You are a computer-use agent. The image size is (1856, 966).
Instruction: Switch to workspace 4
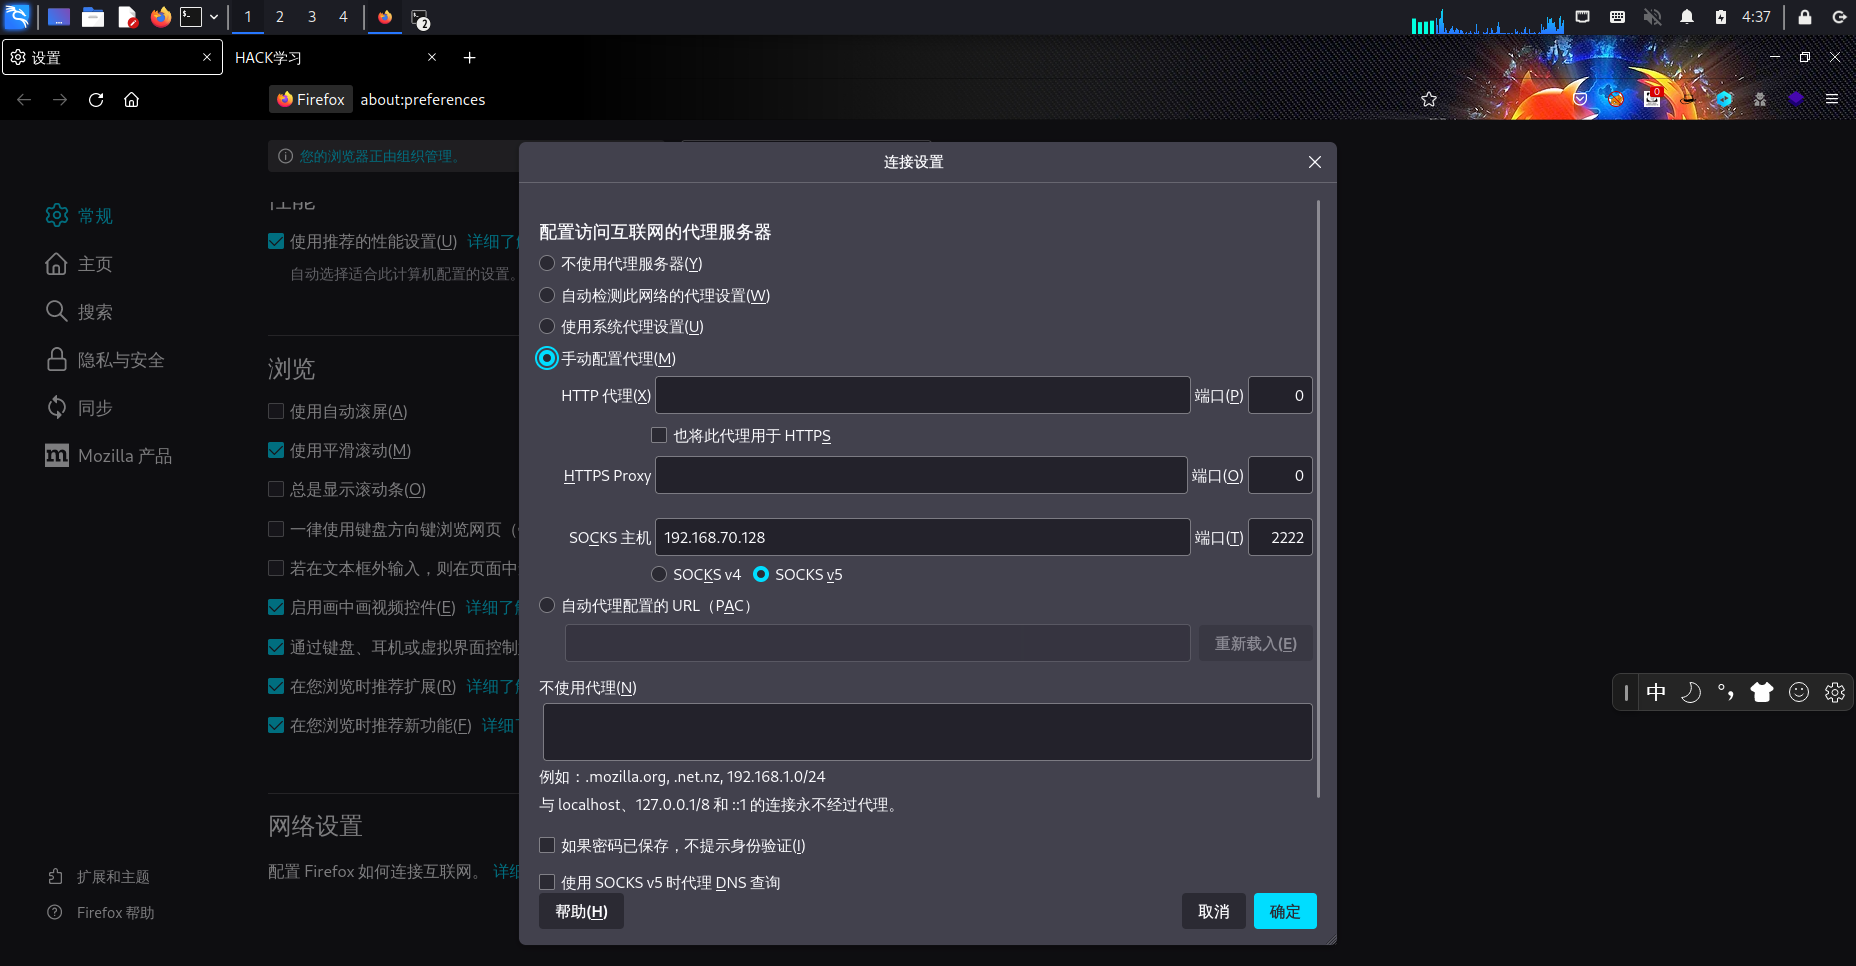pos(343,17)
